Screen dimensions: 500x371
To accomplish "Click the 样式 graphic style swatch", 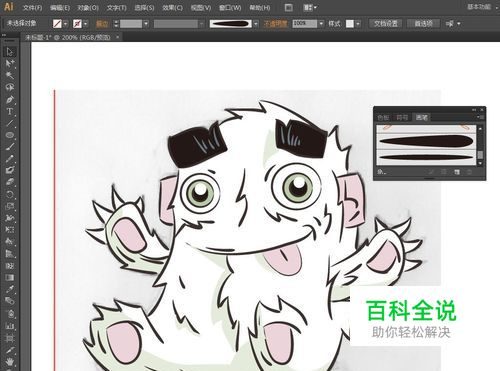I will coord(350,24).
